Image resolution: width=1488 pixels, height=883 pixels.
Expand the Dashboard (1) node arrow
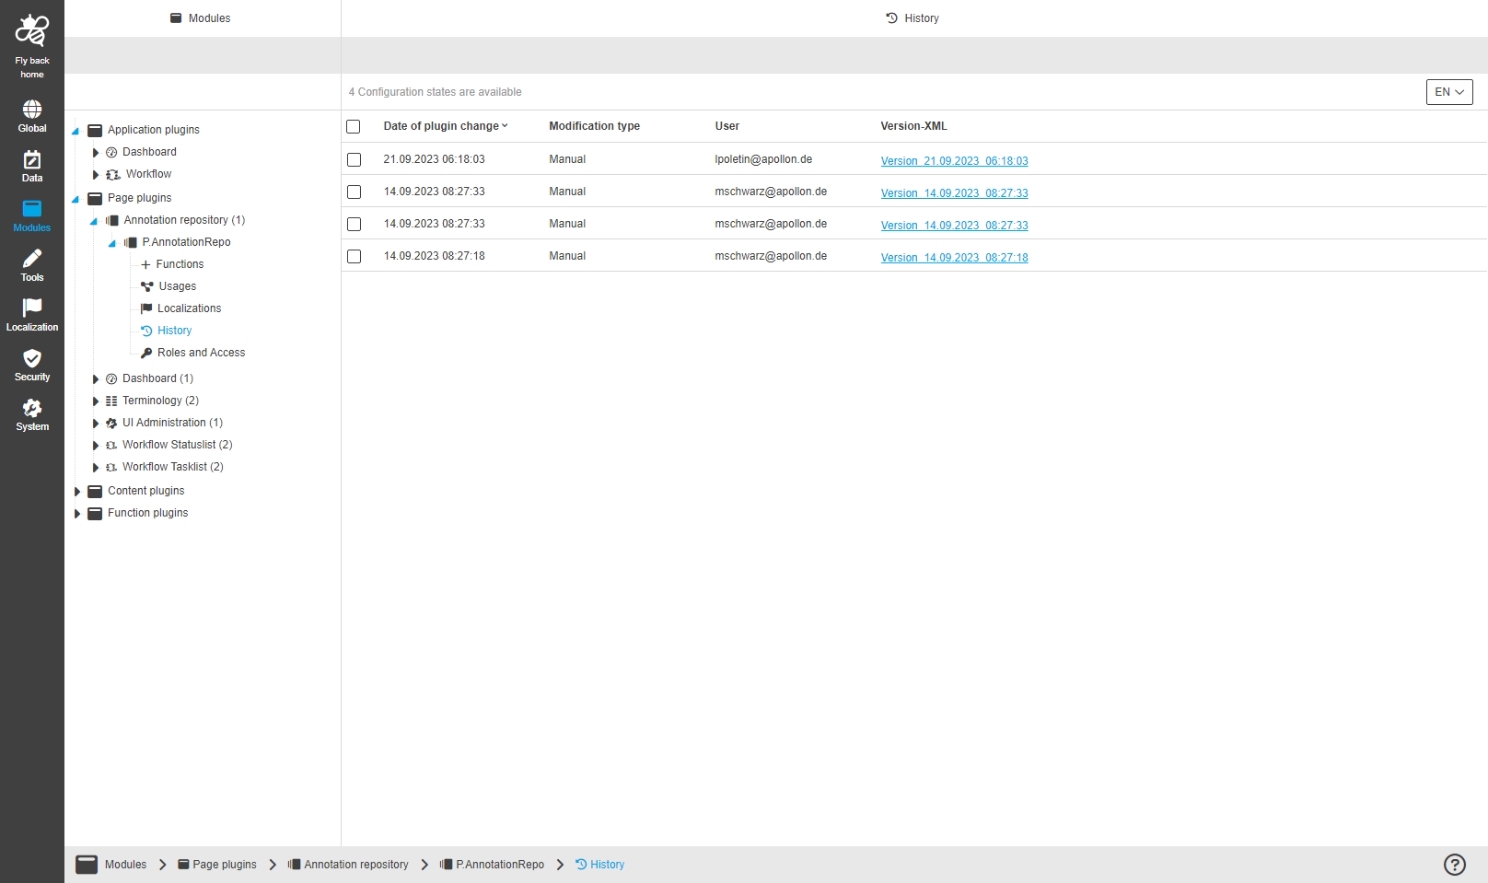pos(95,379)
